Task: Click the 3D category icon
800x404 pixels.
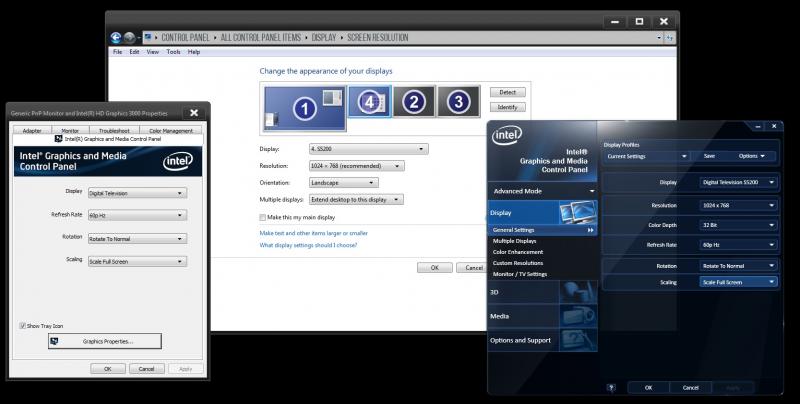Action: coord(578,292)
